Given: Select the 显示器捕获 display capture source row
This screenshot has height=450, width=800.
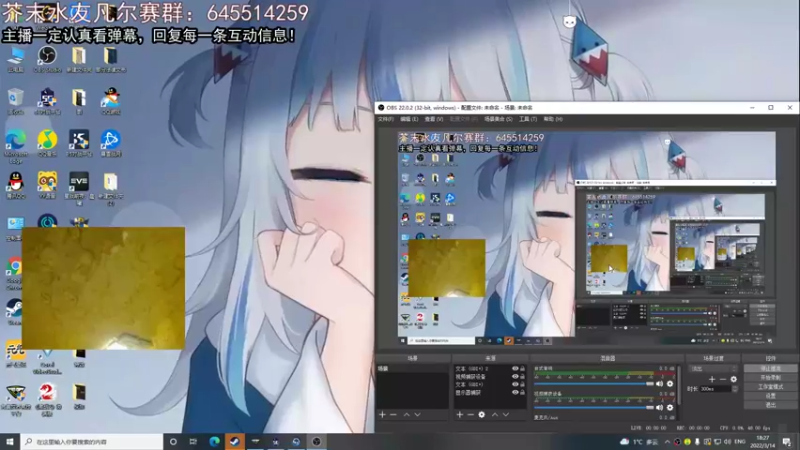Looking at the screenshot, I should click(x=490, y=392).
